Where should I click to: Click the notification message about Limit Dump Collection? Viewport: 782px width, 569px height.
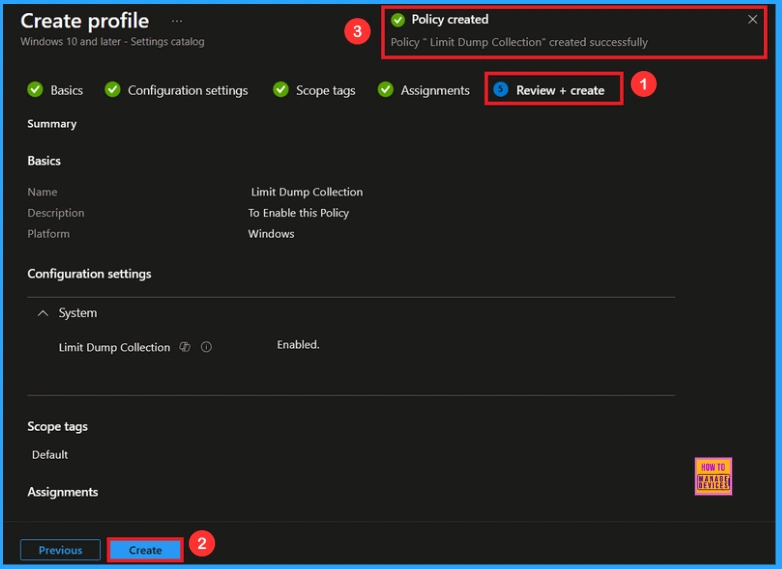click(x=519, y=42)
